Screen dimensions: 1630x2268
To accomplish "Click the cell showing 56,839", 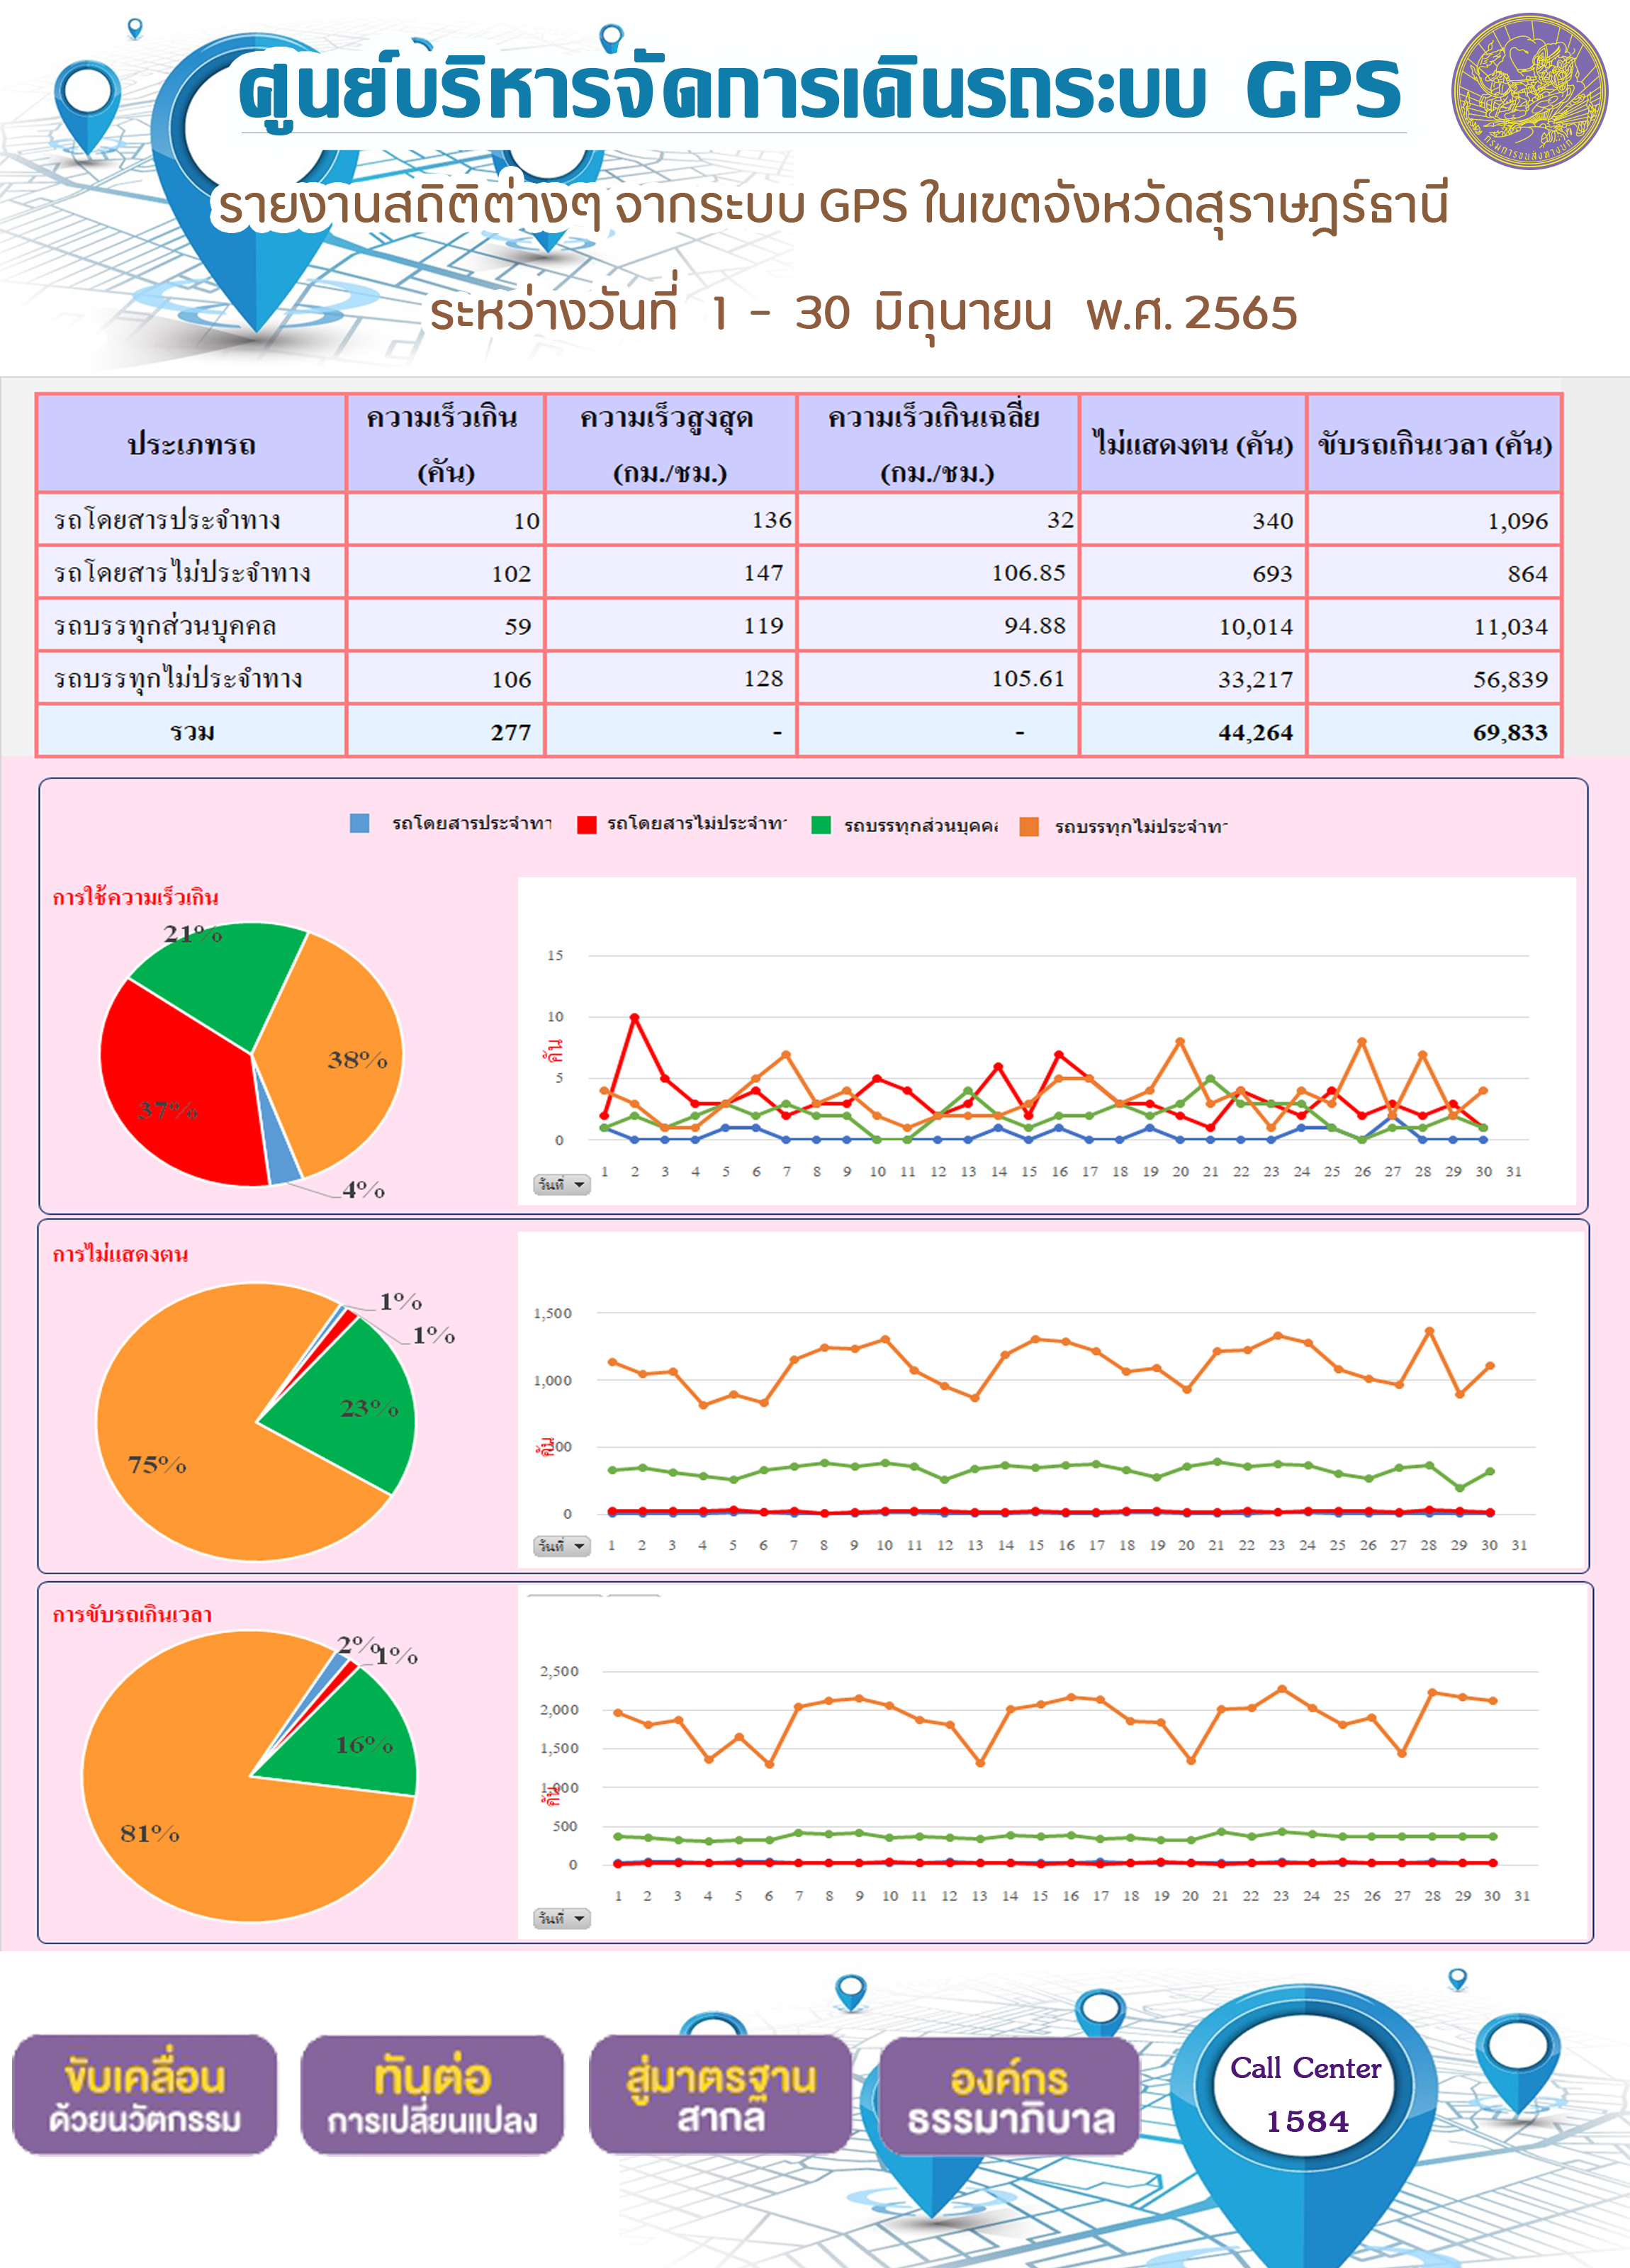I will pyautogui.click(x=1510, y=679).
